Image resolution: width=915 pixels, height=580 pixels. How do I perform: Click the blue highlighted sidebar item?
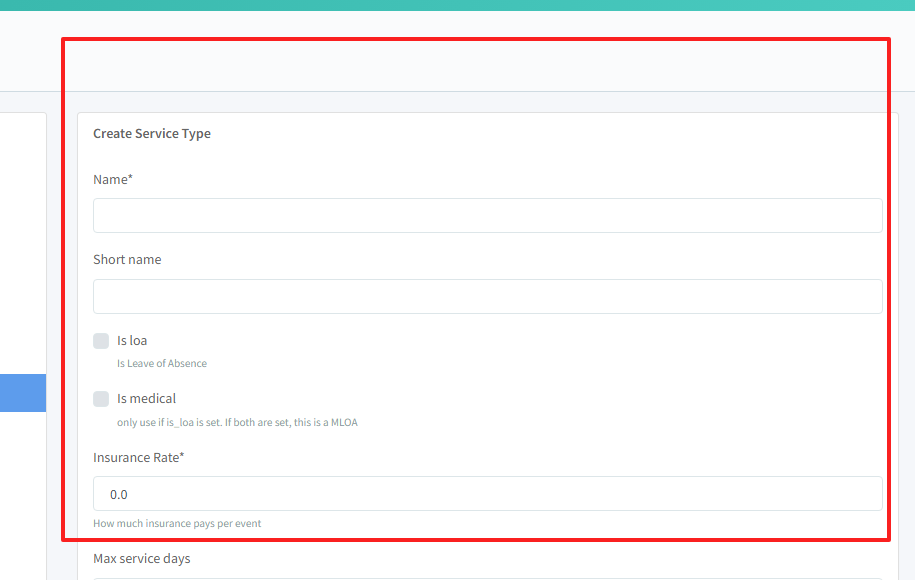click(22, 393)
